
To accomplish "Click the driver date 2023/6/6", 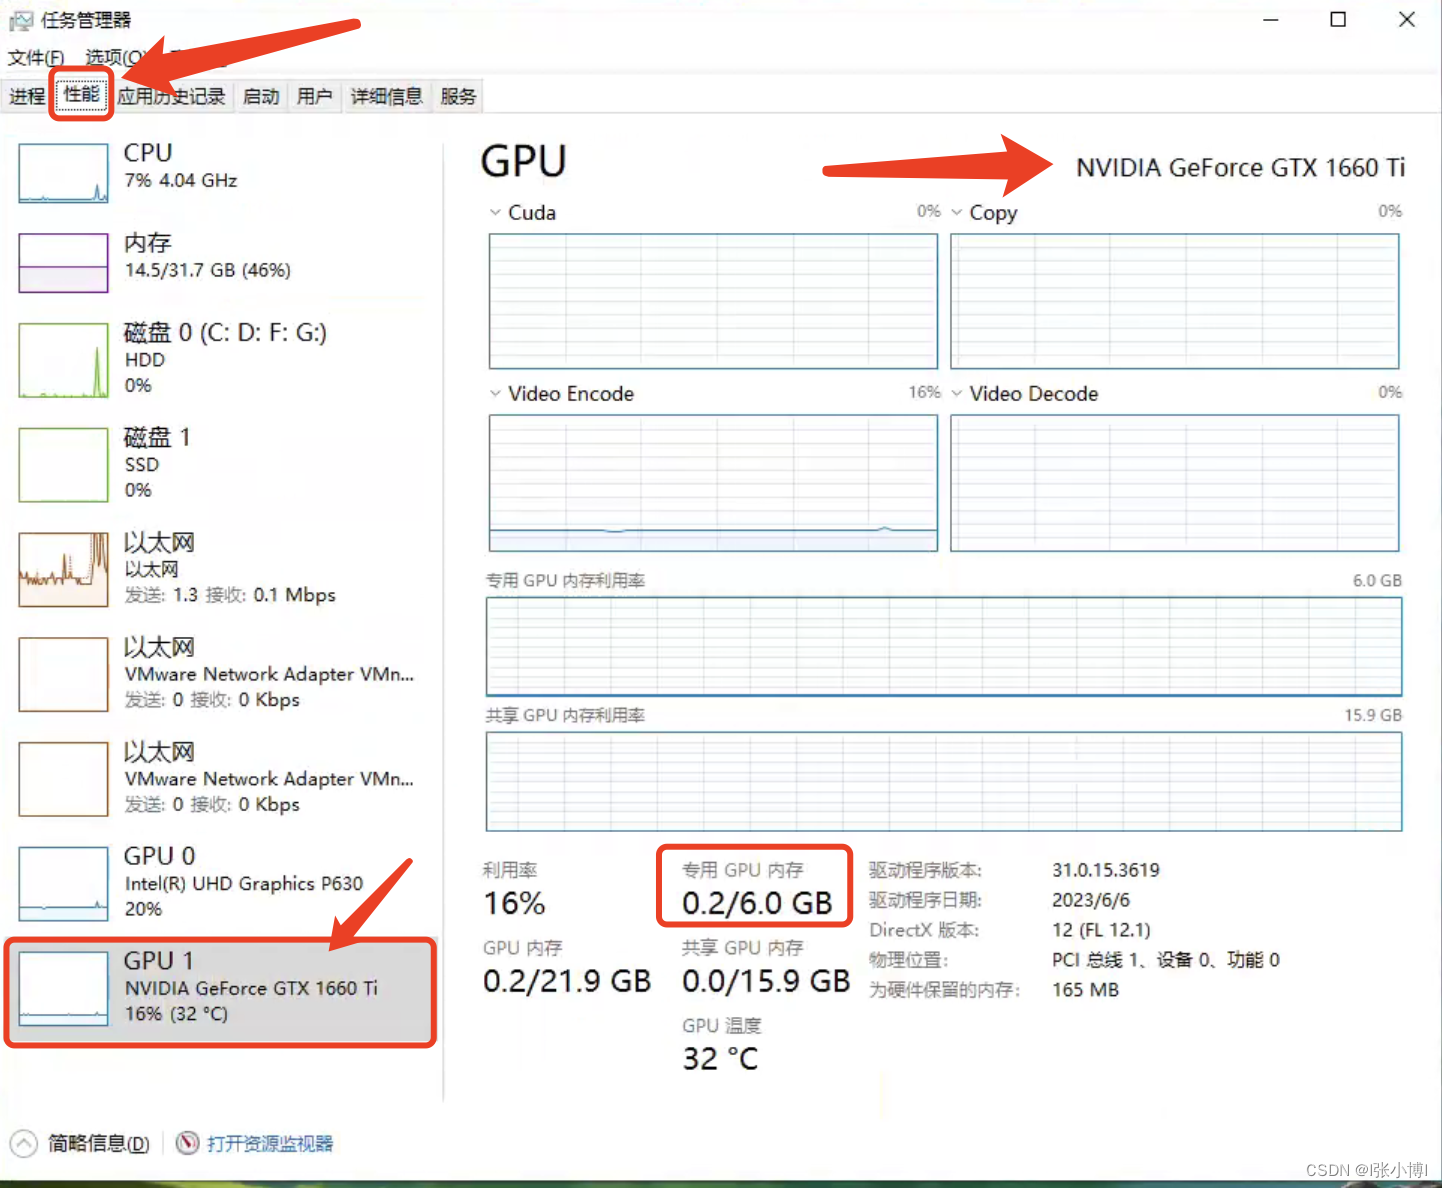I will pos(1091,900).
